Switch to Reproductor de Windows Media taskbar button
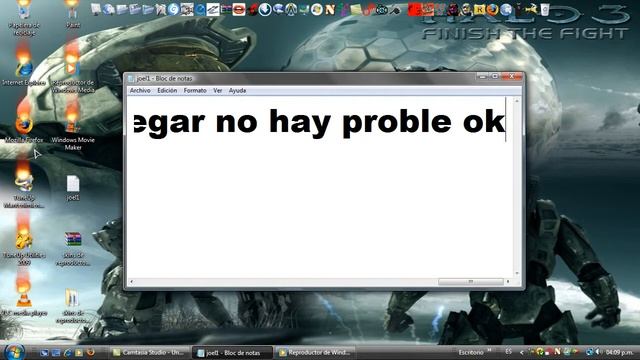This screenshot has height=360, width=640. tap(315, 352)
